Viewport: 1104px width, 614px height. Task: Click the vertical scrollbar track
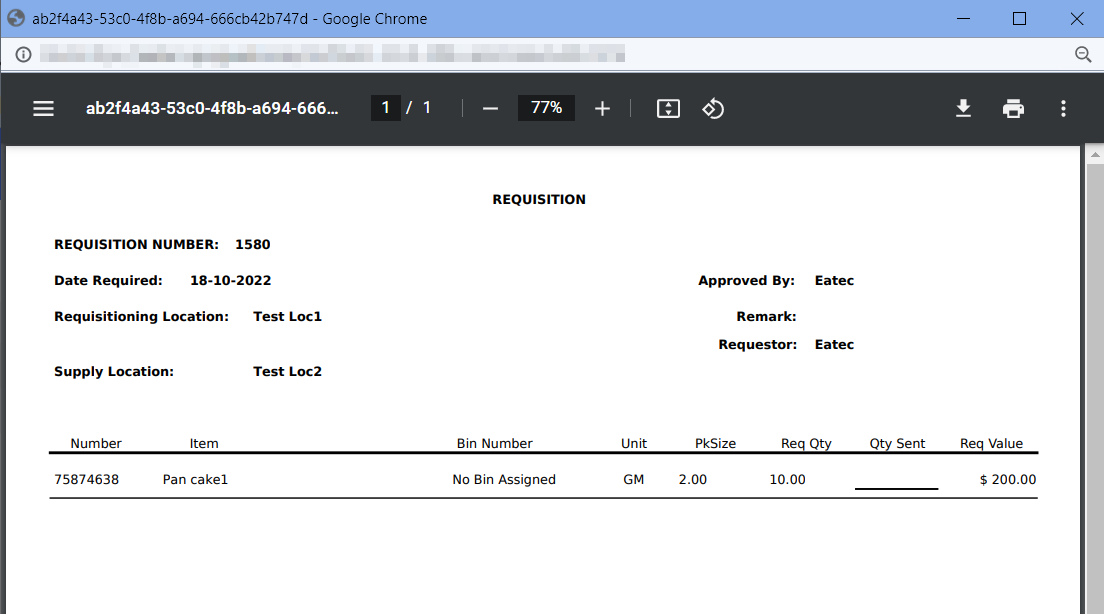coord(1094,400)
